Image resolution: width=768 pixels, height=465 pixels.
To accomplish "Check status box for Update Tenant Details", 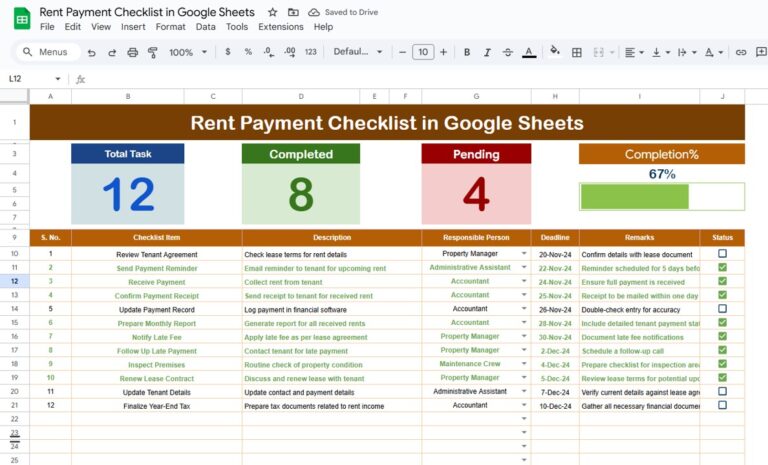I will click(x=722, y=392).
